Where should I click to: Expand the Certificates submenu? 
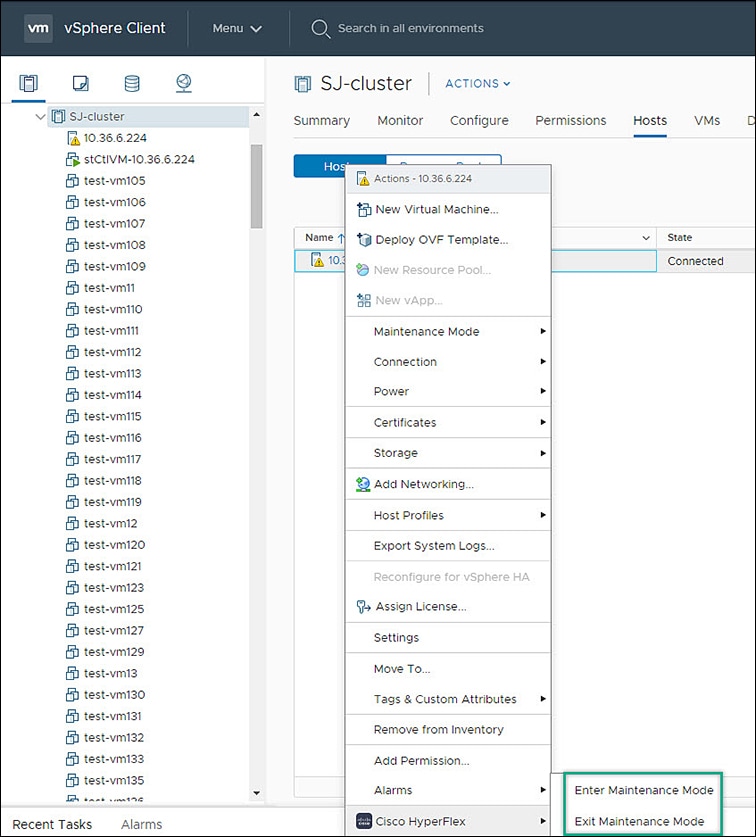click(x=448, y=422)
